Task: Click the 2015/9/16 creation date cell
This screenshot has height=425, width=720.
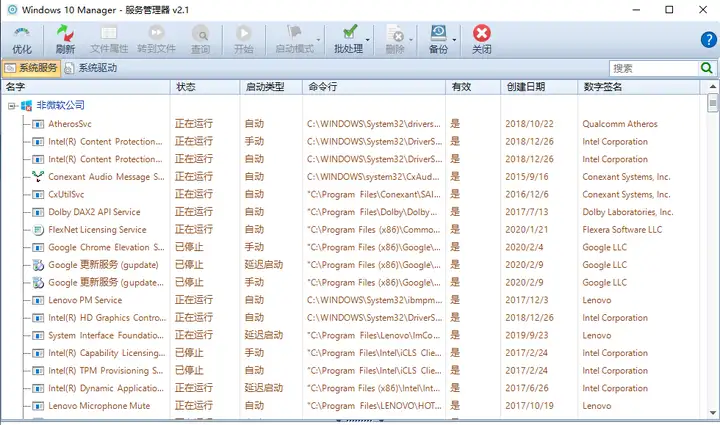Action: [x=527, y=177]
